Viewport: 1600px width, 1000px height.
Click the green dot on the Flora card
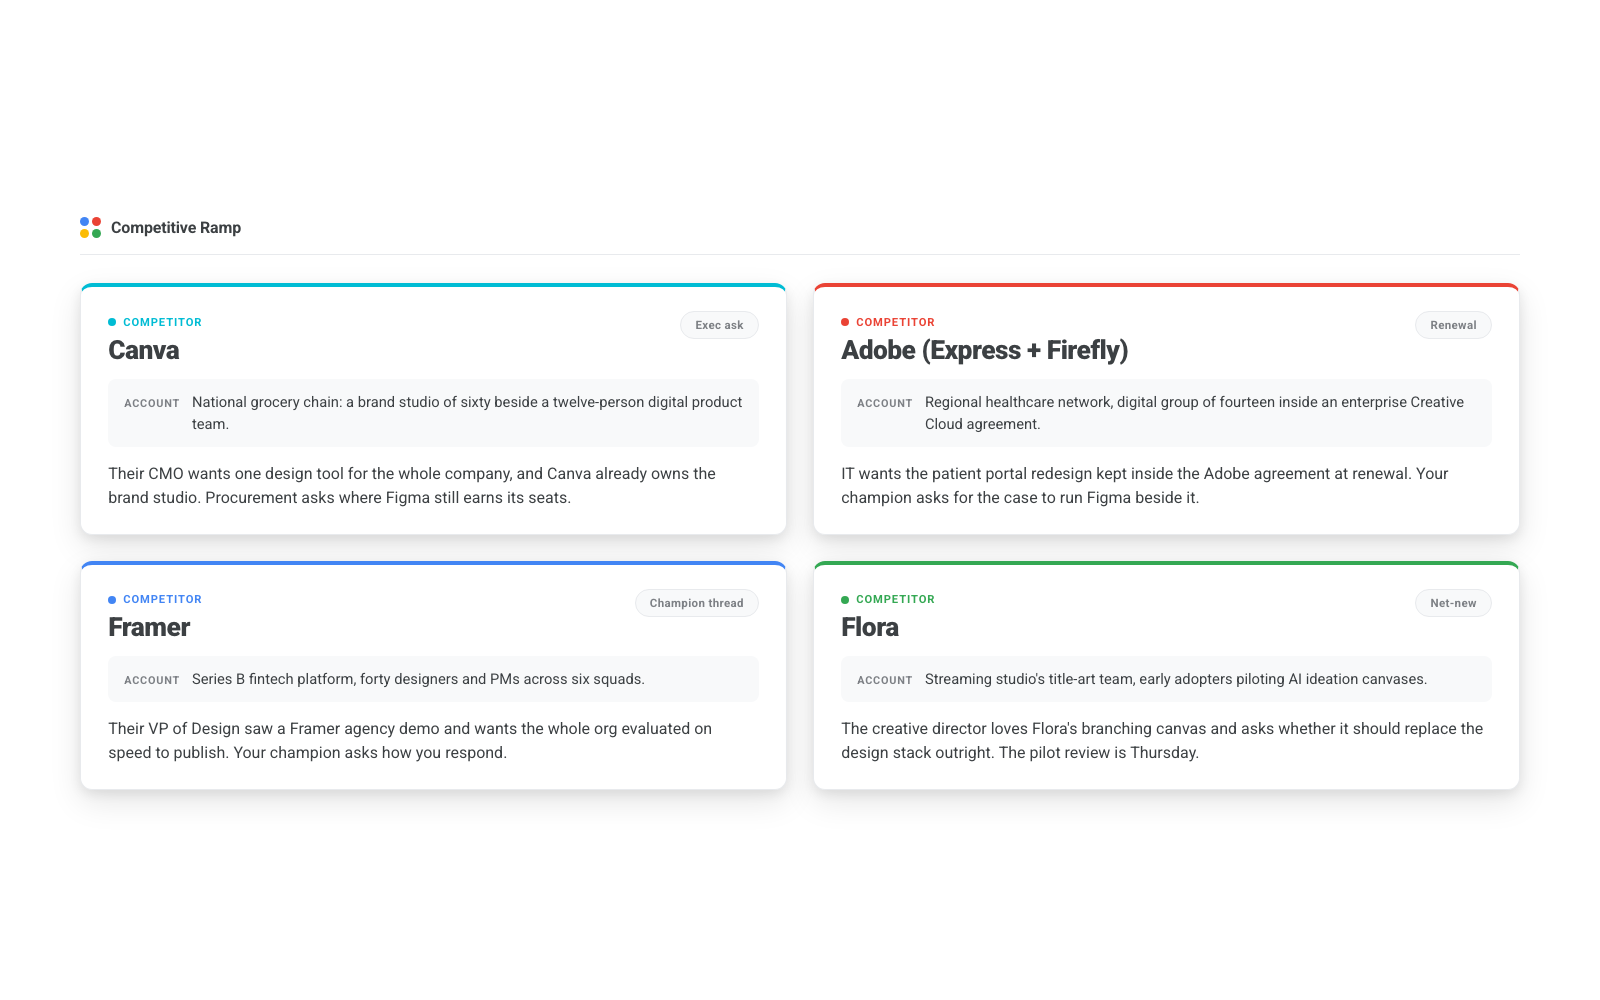click(x=845, y=600)
